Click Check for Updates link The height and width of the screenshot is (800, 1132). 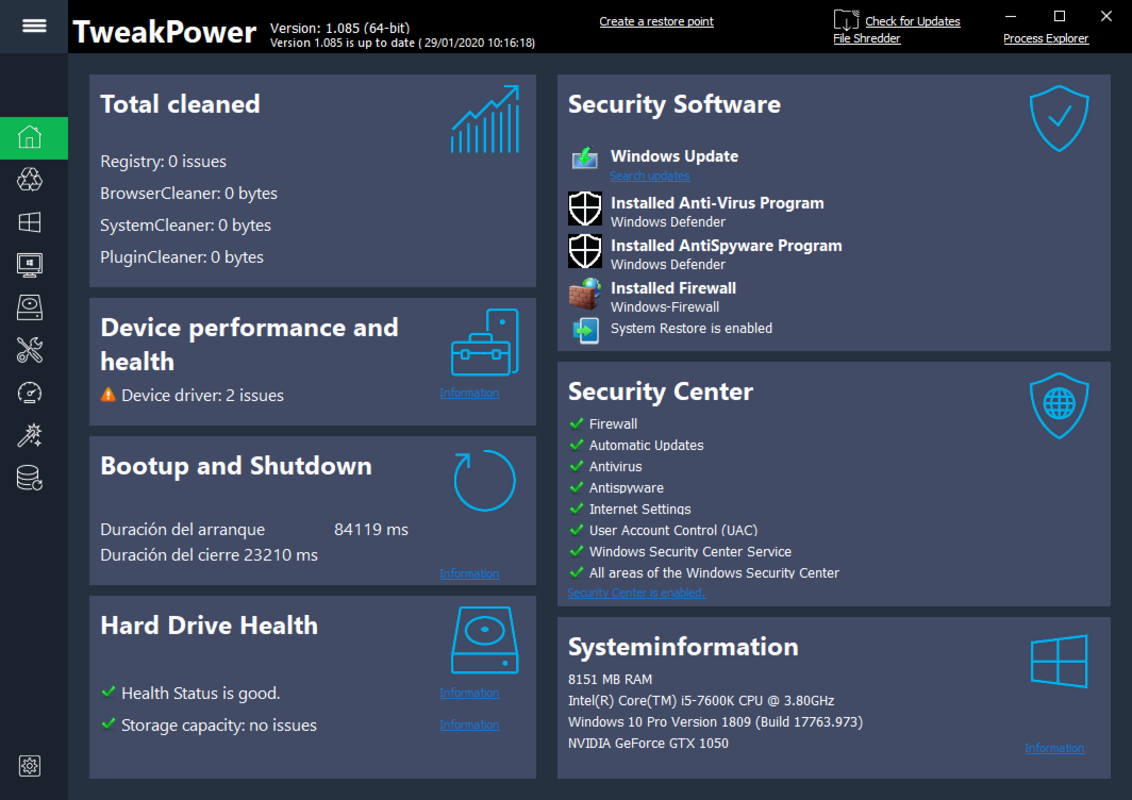(913, 22)
